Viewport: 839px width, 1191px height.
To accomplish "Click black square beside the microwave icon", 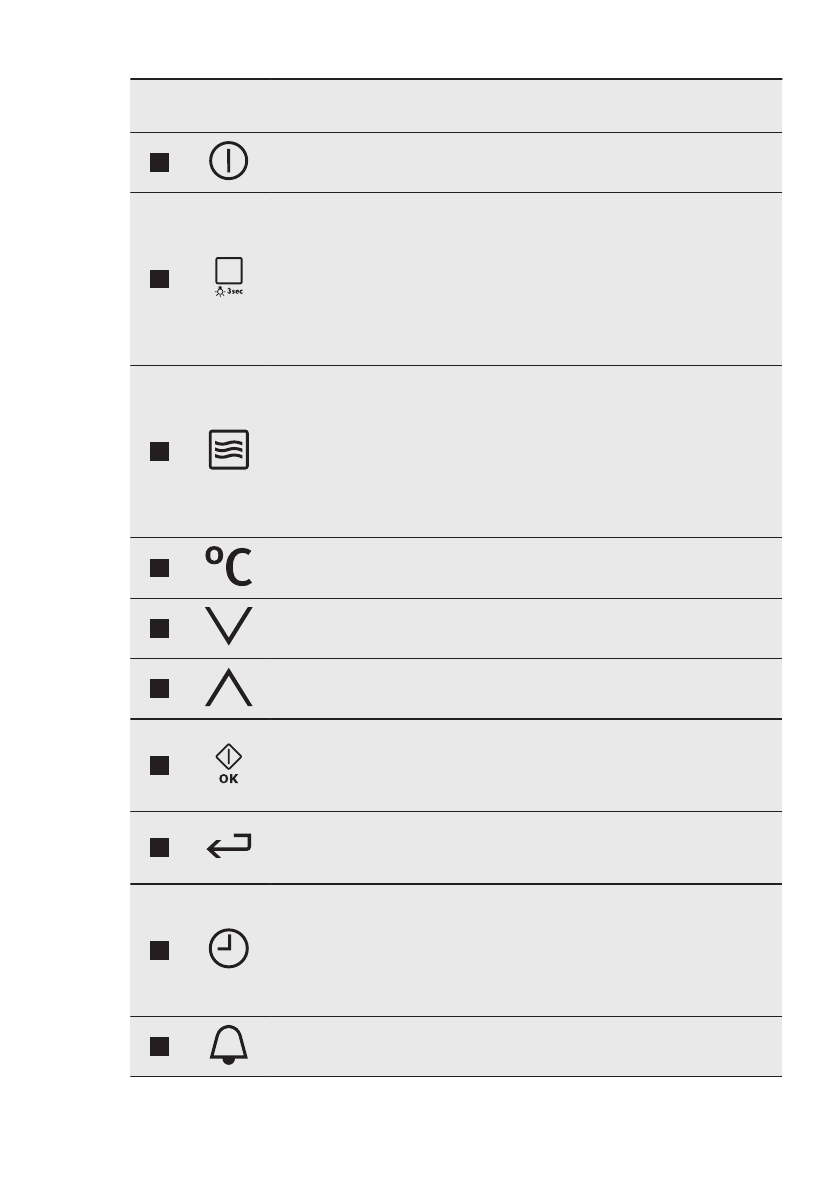I will (x=158, y=451).
